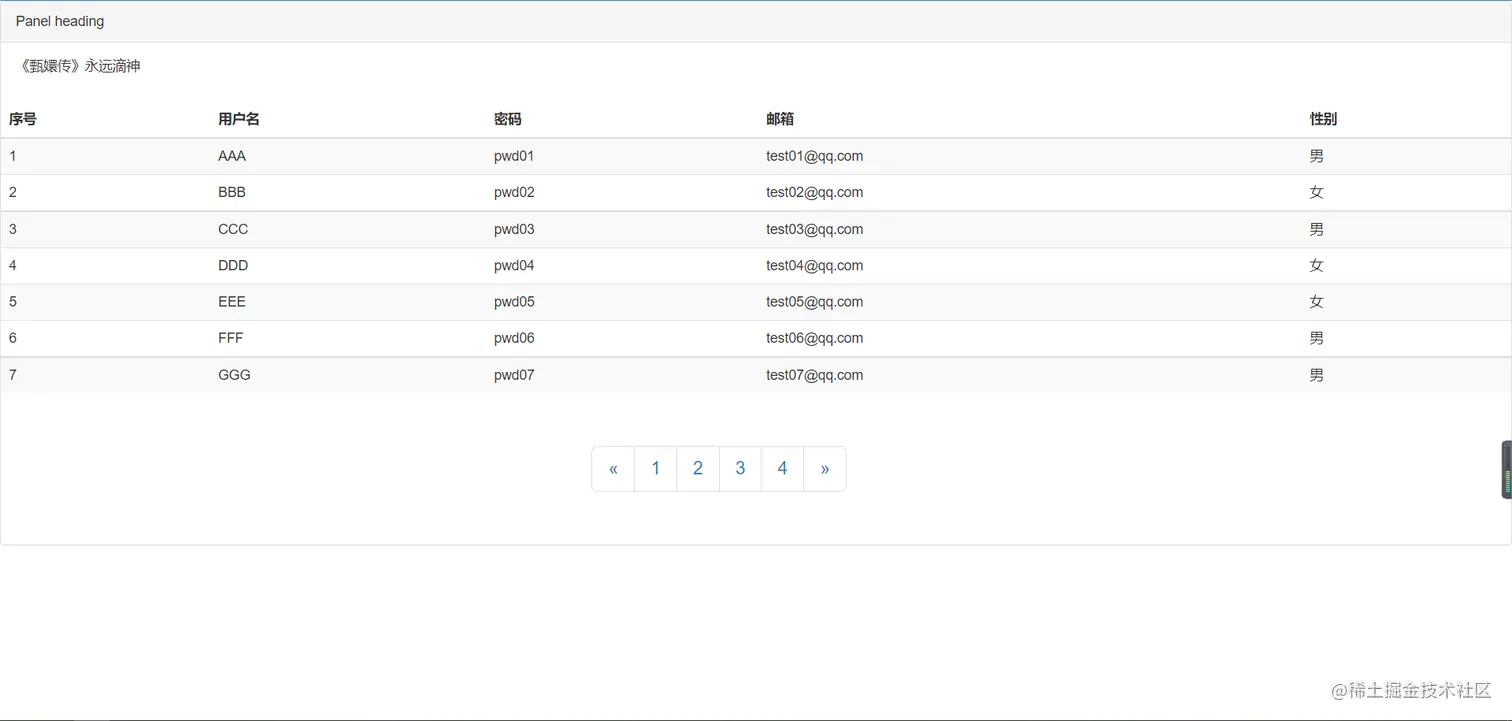Click gender cell in AAA row
Screen dimensions: 1512x721
point(1316,156)
